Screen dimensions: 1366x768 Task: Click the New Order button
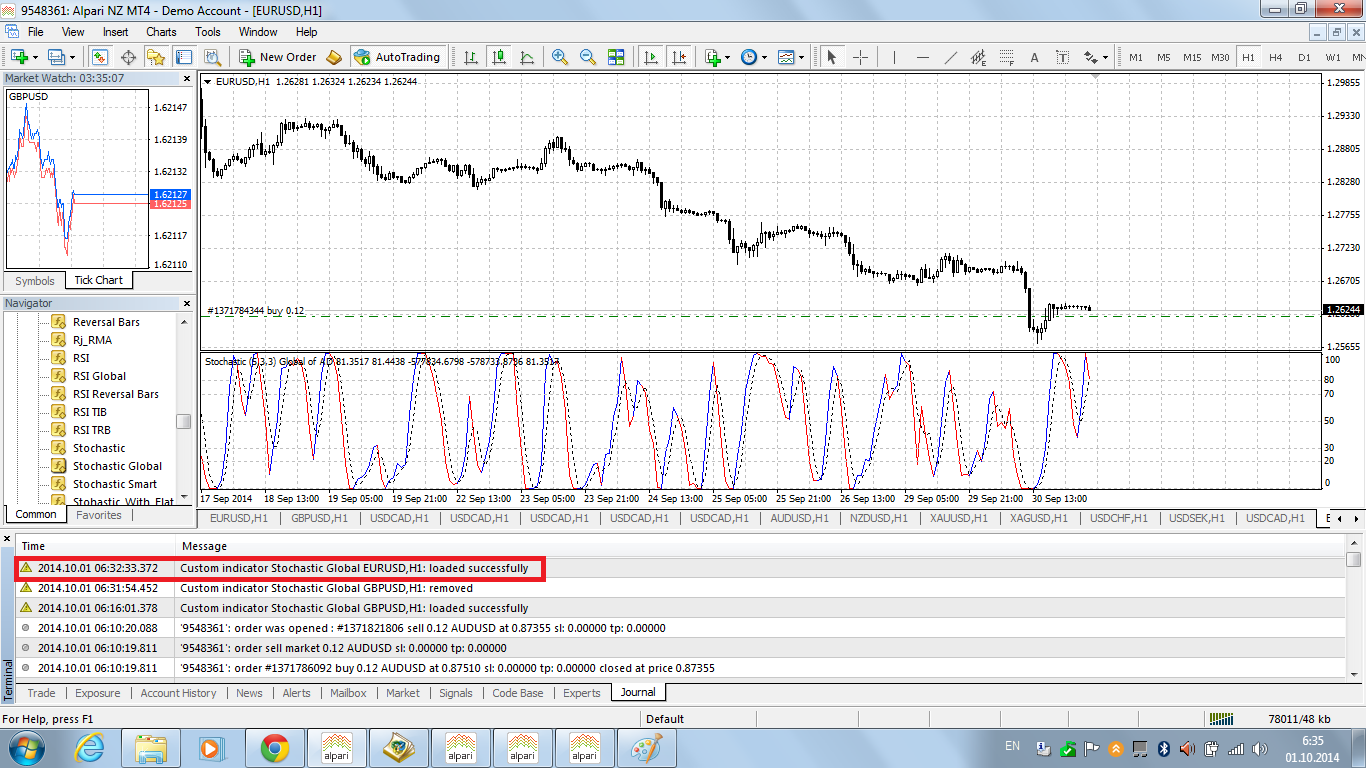(277, 57)
